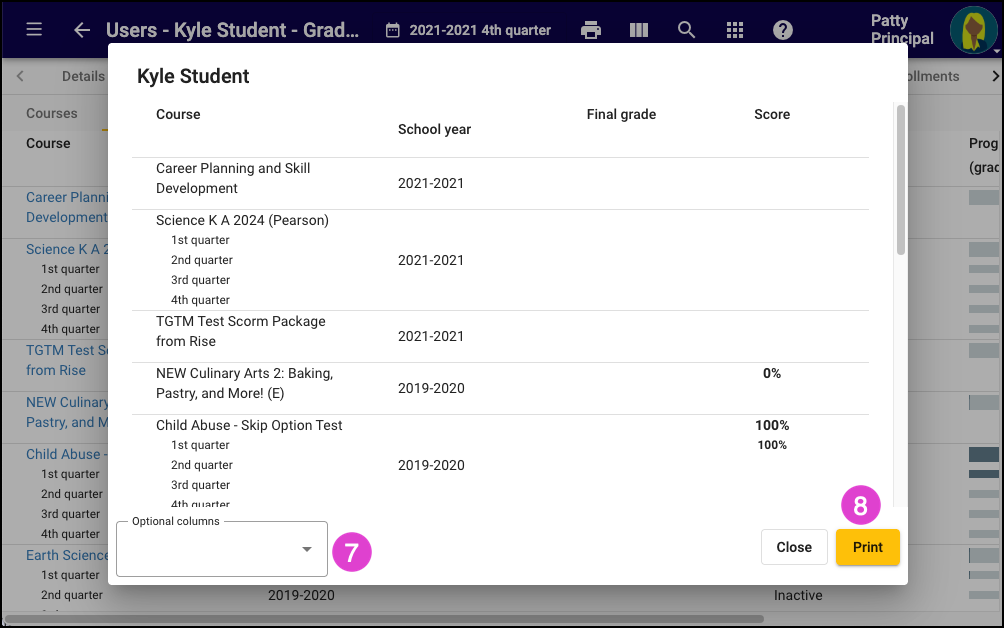Click the Kyle Student dialog title
Image resolution: width=1004 pixels, height=628 pixels.
pyautogui.click(x=193, y=76)
